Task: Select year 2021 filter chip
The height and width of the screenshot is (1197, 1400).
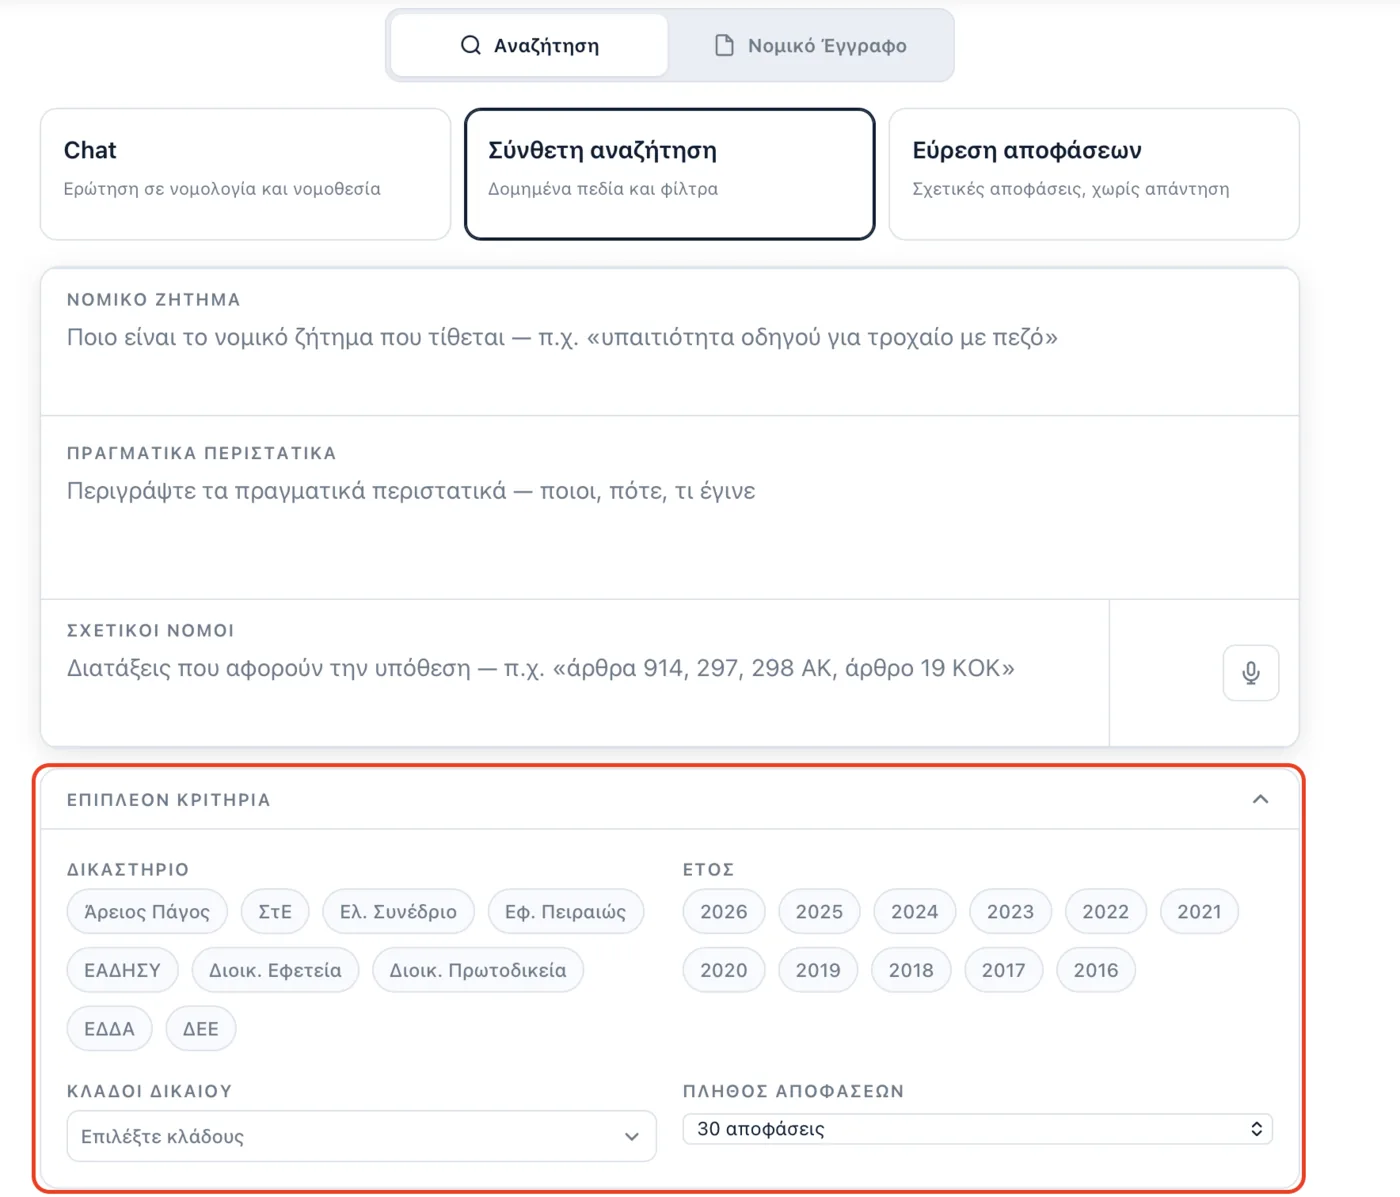Action: tap(1199, 912)
